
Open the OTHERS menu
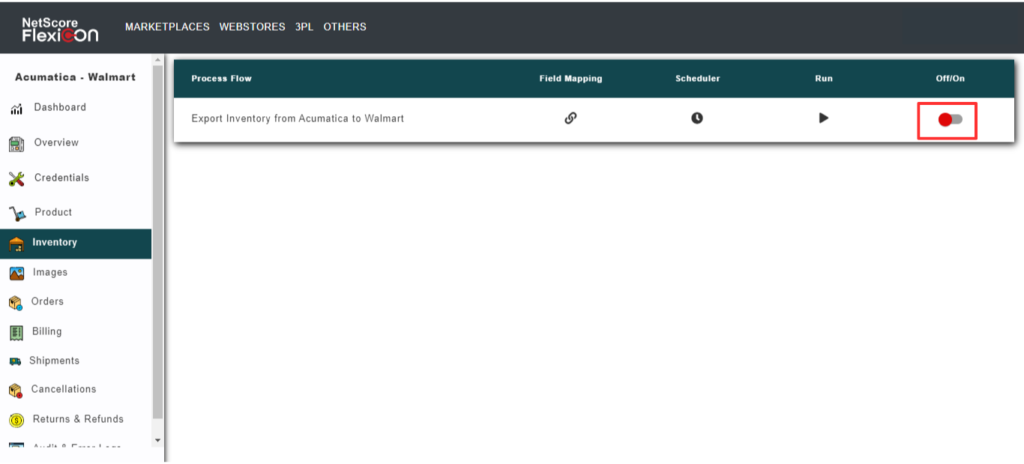click(x=344, y=27)
